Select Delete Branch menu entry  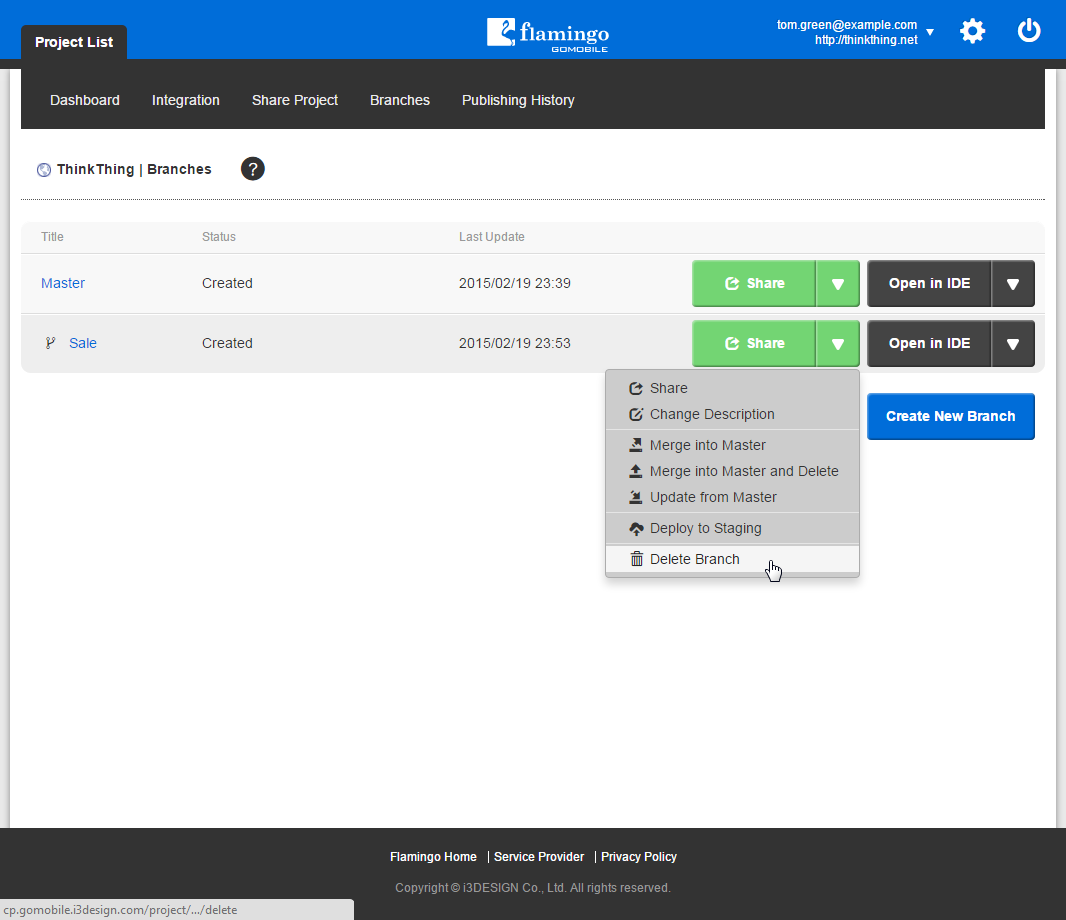click(732, 559)
